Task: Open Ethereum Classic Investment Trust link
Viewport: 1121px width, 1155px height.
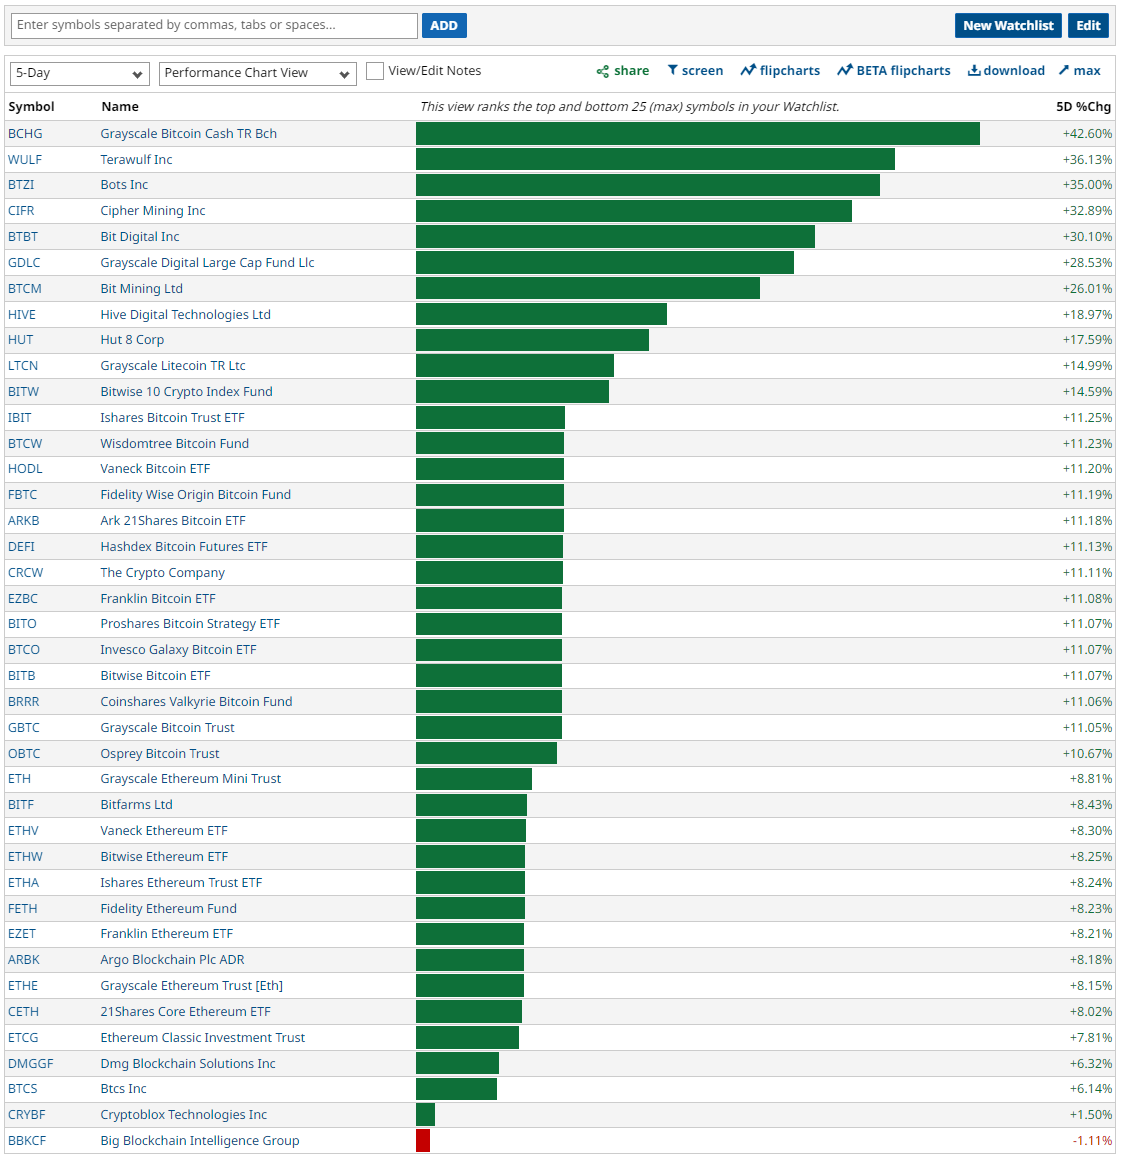Action: [203, 1038]
